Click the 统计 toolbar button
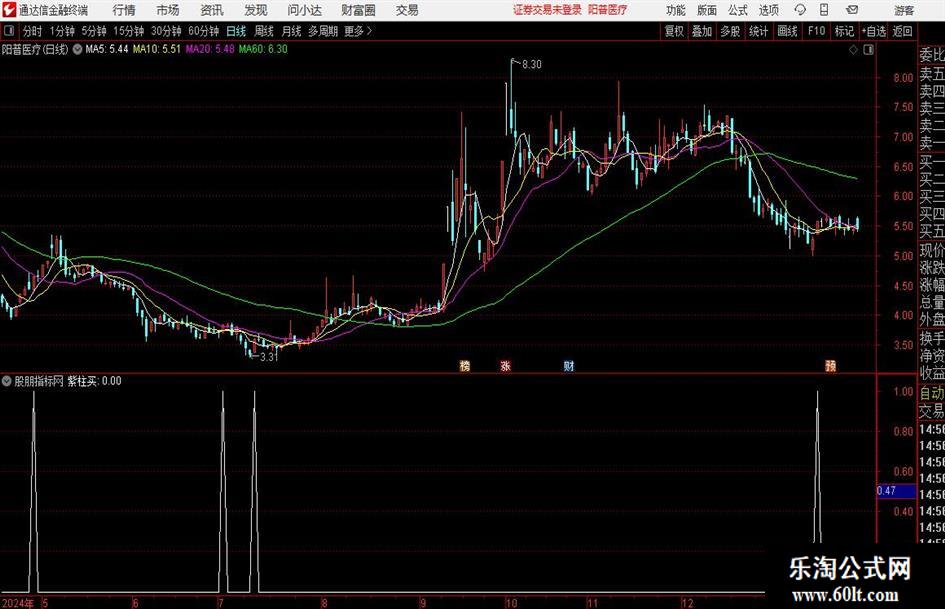 click(x=759, y=31)
